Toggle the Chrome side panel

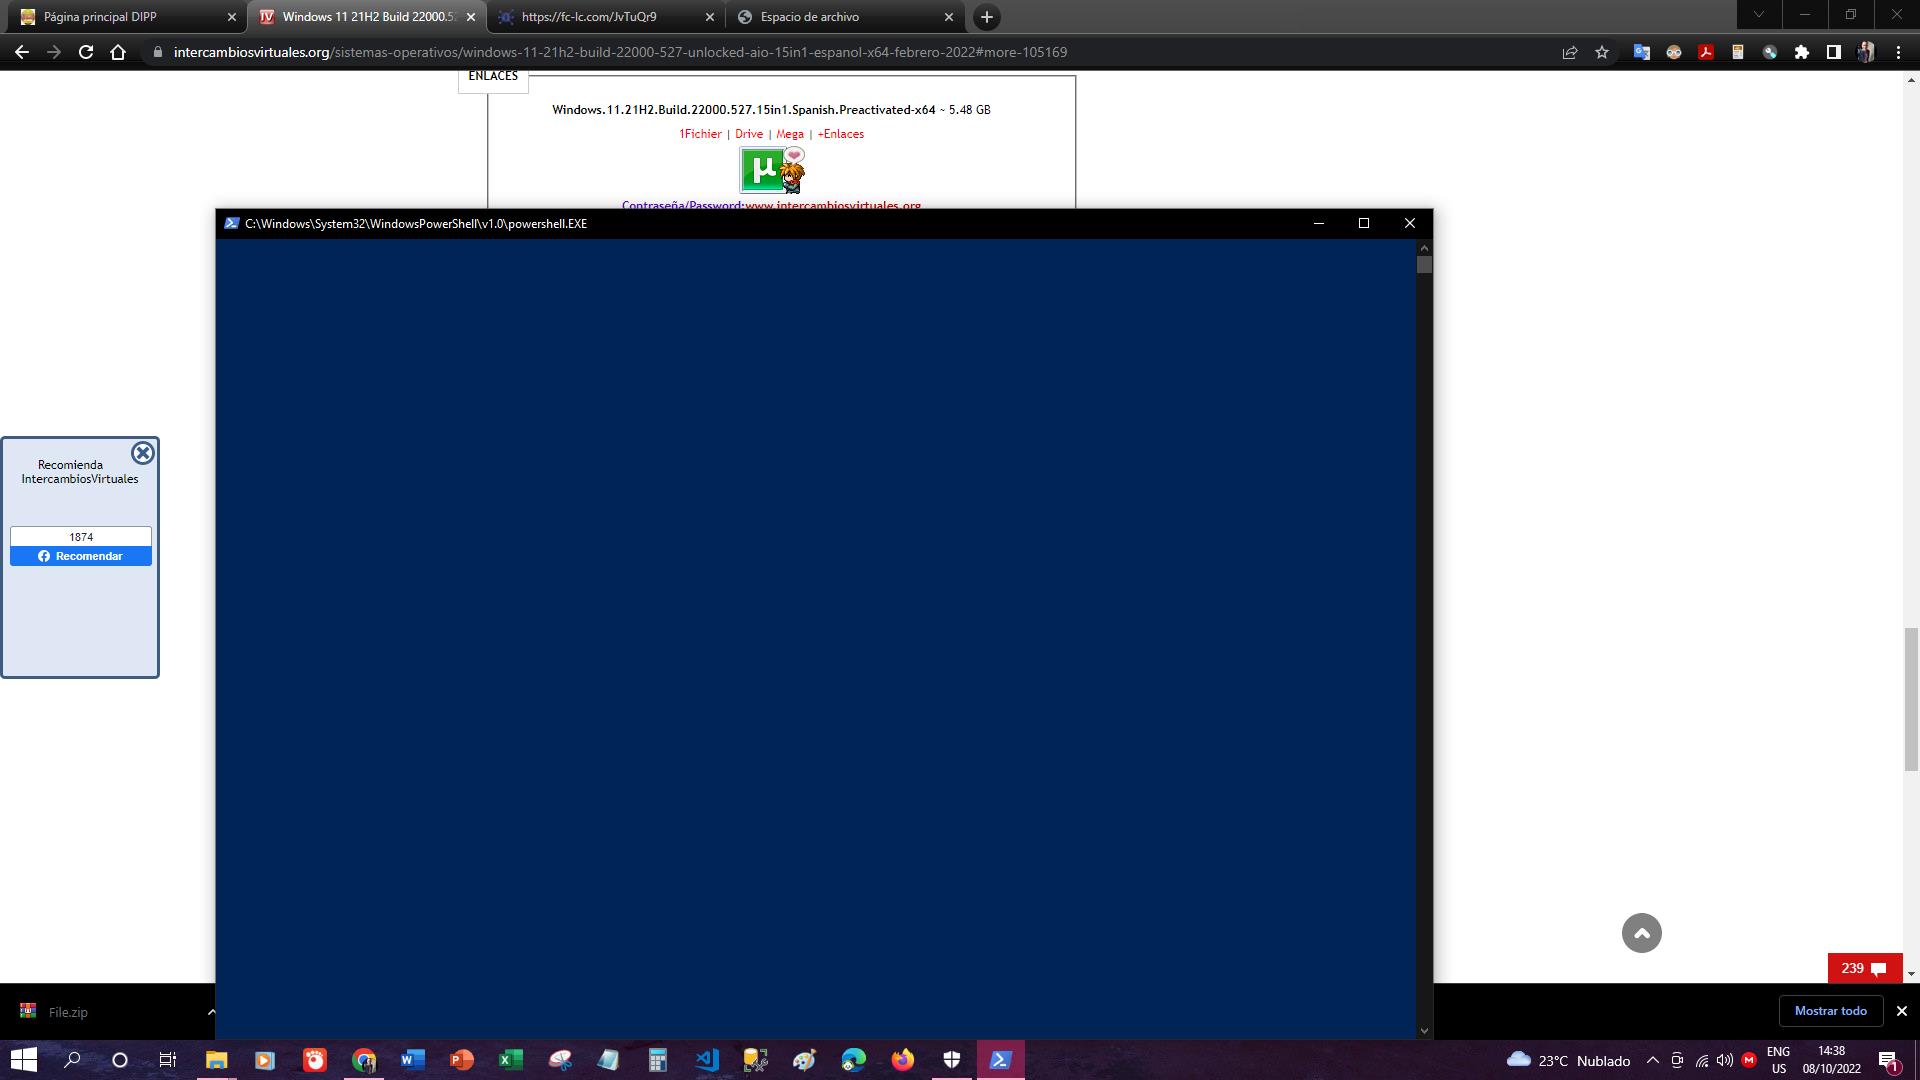click(x=1834, y=52)
